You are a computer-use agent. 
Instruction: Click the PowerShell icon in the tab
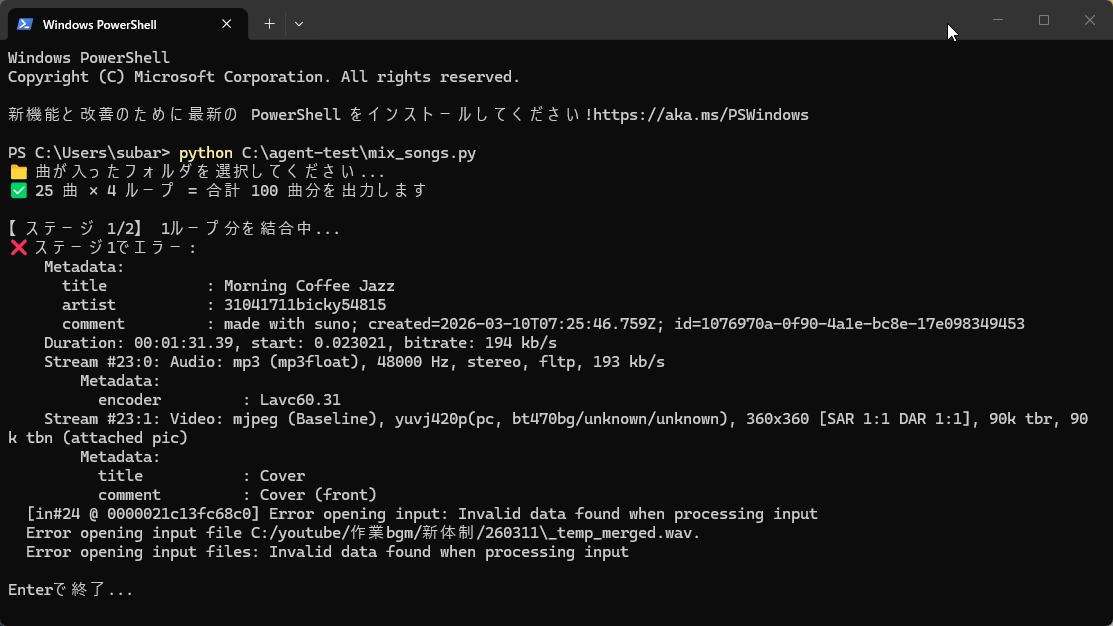[x=25, y=24]
